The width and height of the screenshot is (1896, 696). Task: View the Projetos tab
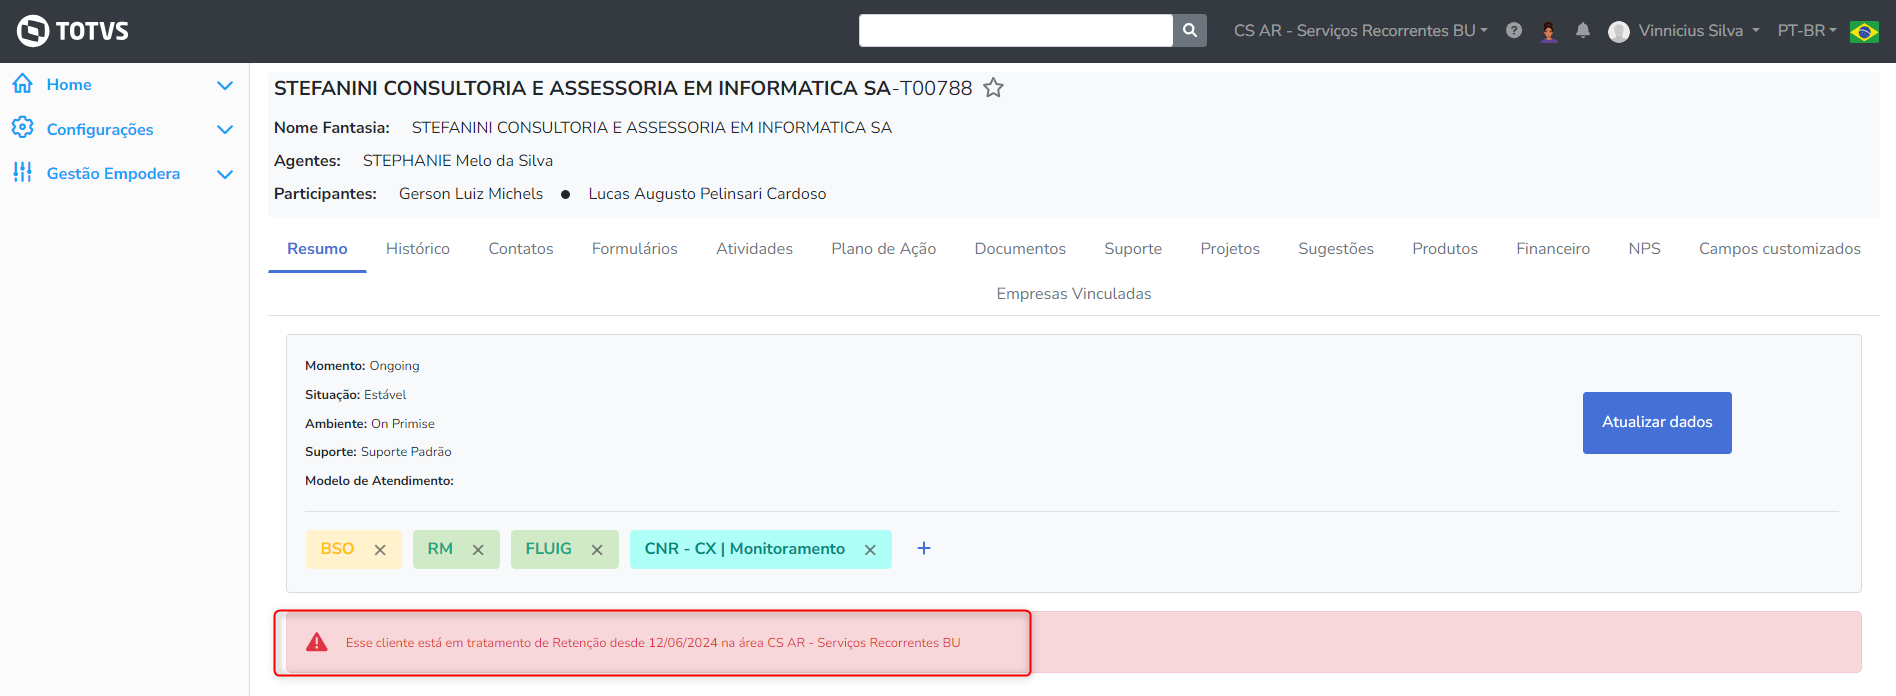[1230, 249]
